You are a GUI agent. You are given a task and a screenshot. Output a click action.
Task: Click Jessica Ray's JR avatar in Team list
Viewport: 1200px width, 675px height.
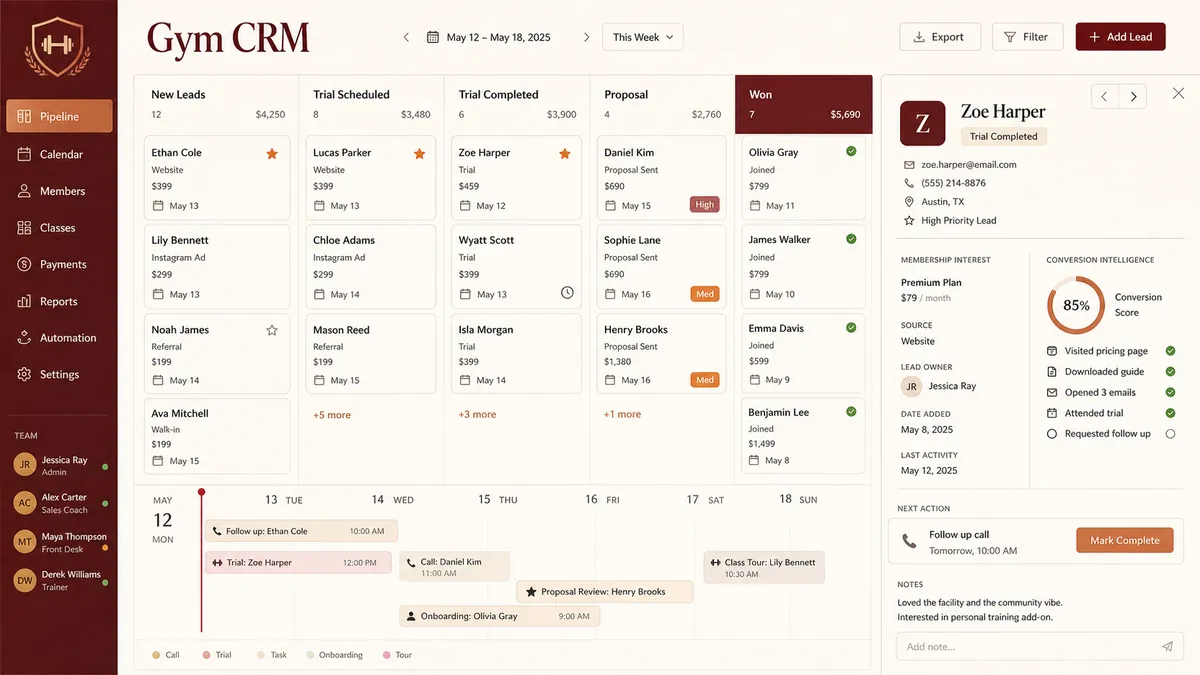25,466
